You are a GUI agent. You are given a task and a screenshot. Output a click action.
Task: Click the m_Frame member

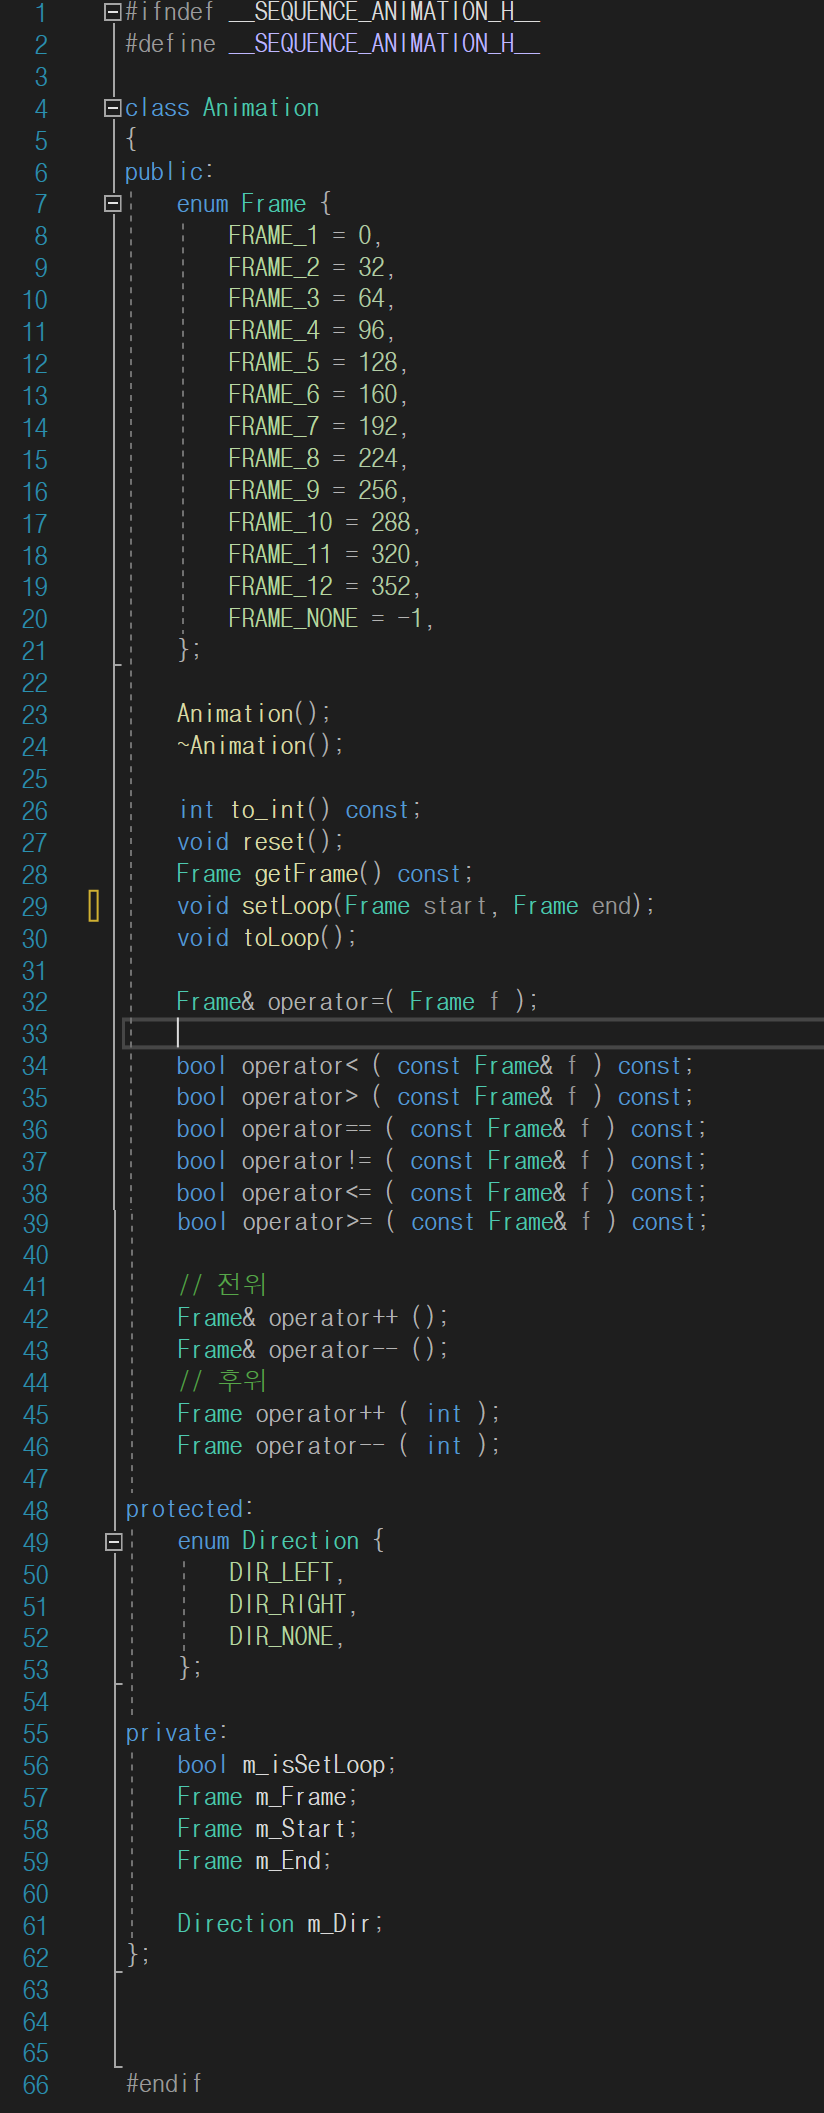click(301, 1797)
